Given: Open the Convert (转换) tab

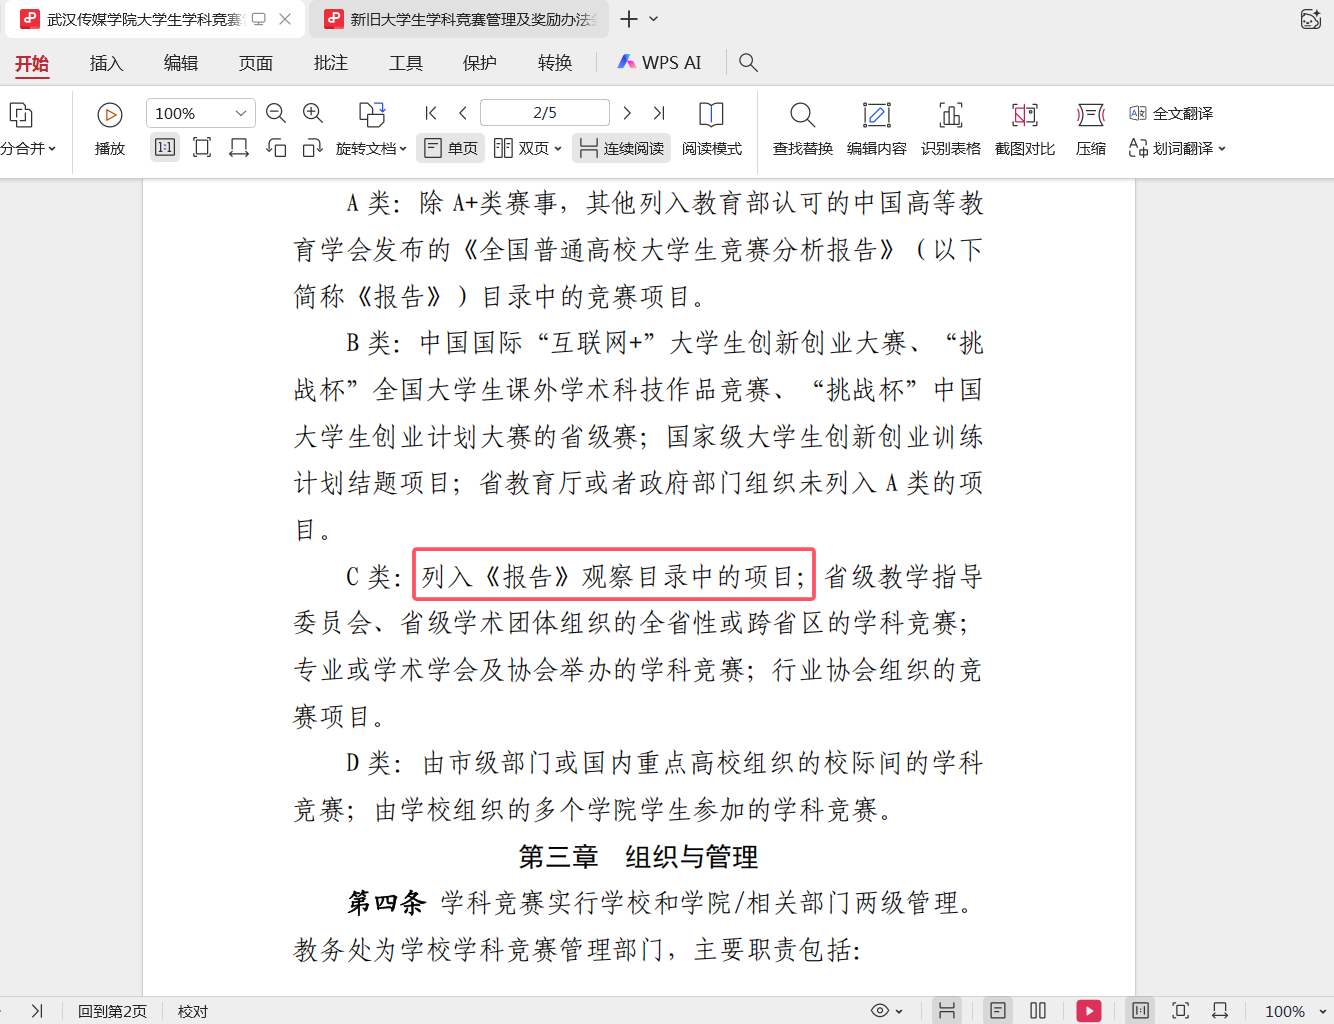Looking at the screenshot, I should pyautogui.click(x=555, y=63).
